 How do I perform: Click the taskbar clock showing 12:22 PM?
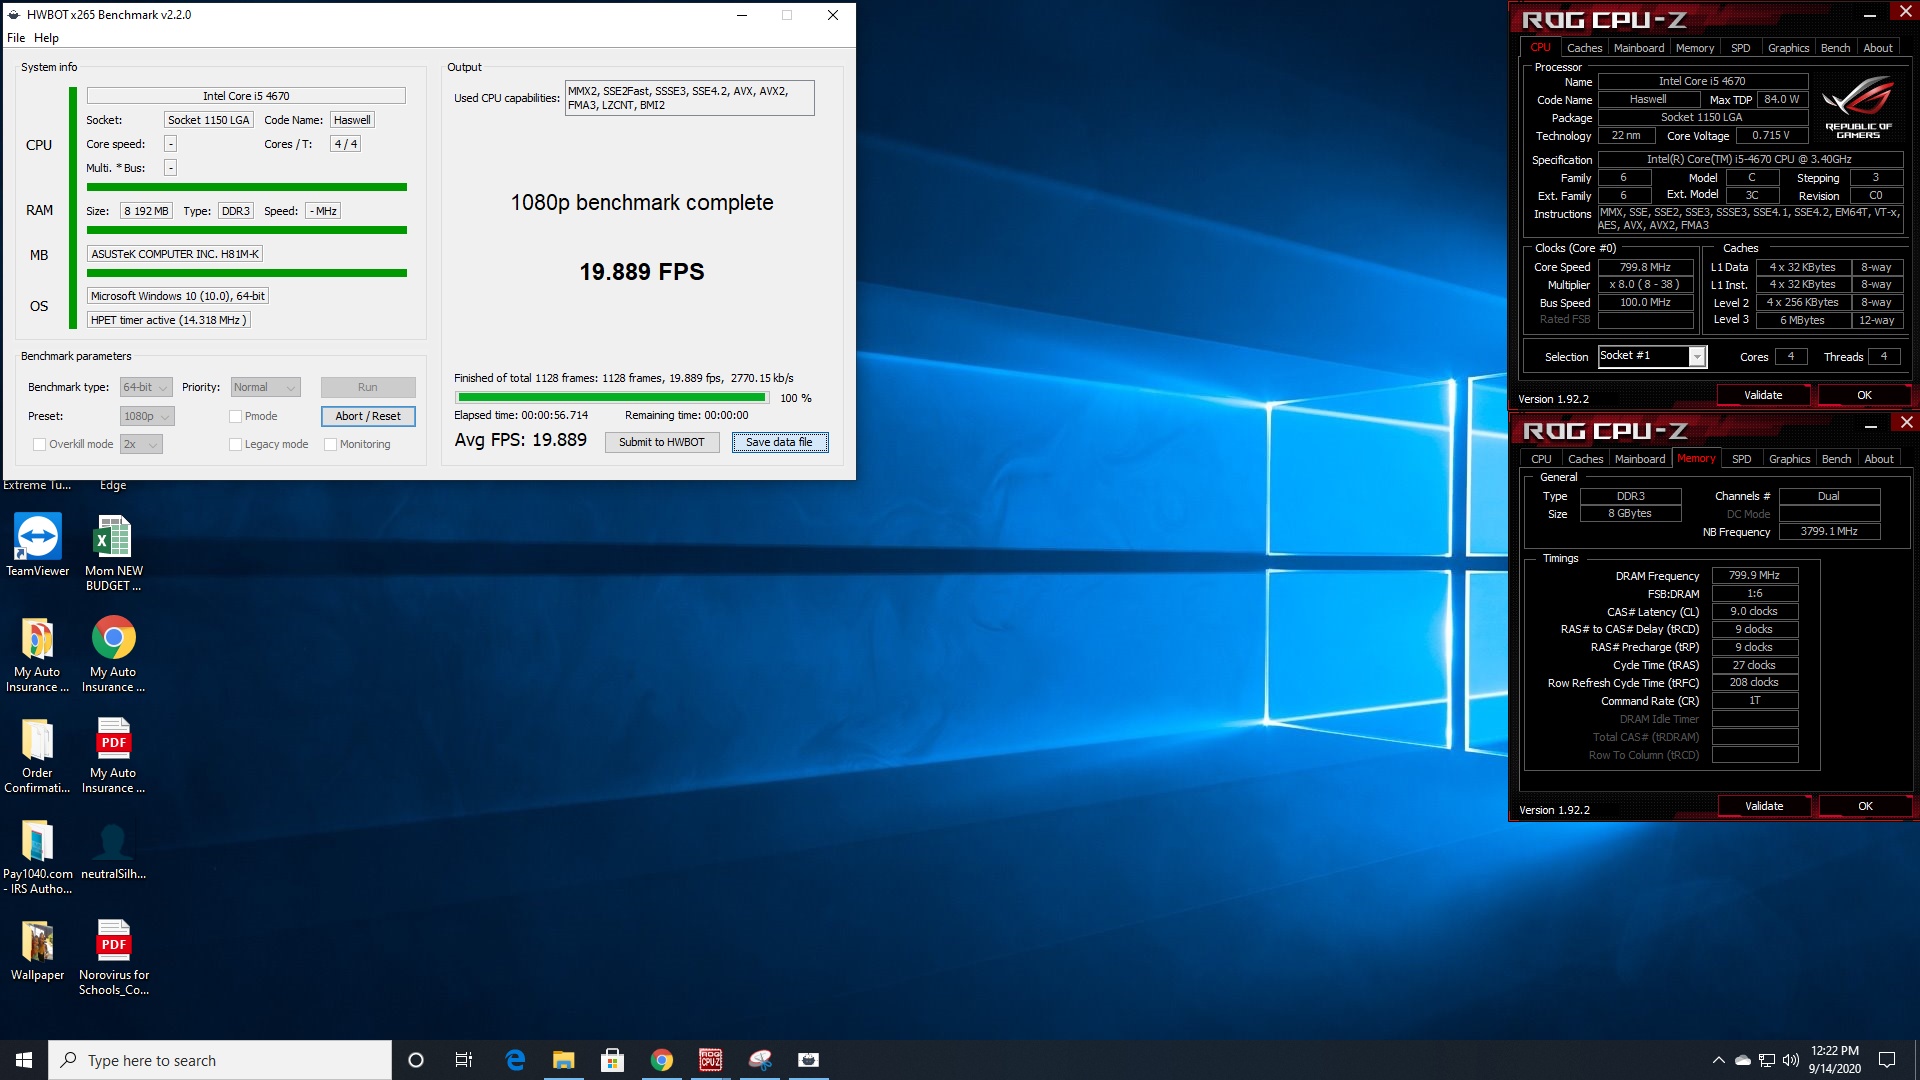pyautogui.click(x=1834, y=1060)
